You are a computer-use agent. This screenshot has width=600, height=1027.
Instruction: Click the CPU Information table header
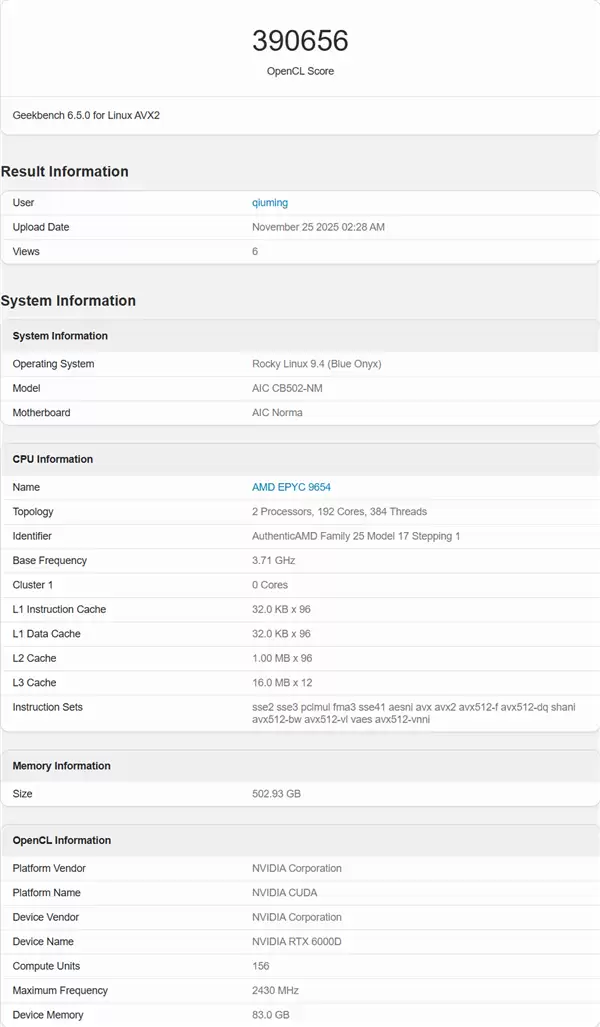52,459
